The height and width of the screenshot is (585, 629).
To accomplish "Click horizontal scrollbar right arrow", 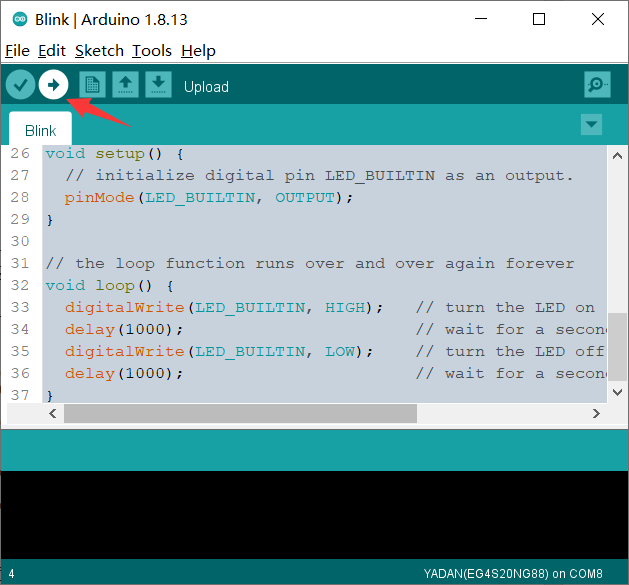I will [x=596, y=413].
